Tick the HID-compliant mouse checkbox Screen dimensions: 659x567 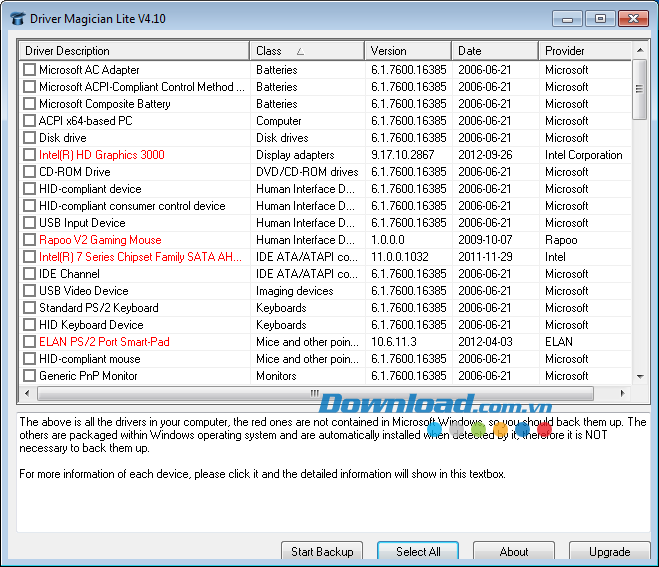[x=29, y=359]
